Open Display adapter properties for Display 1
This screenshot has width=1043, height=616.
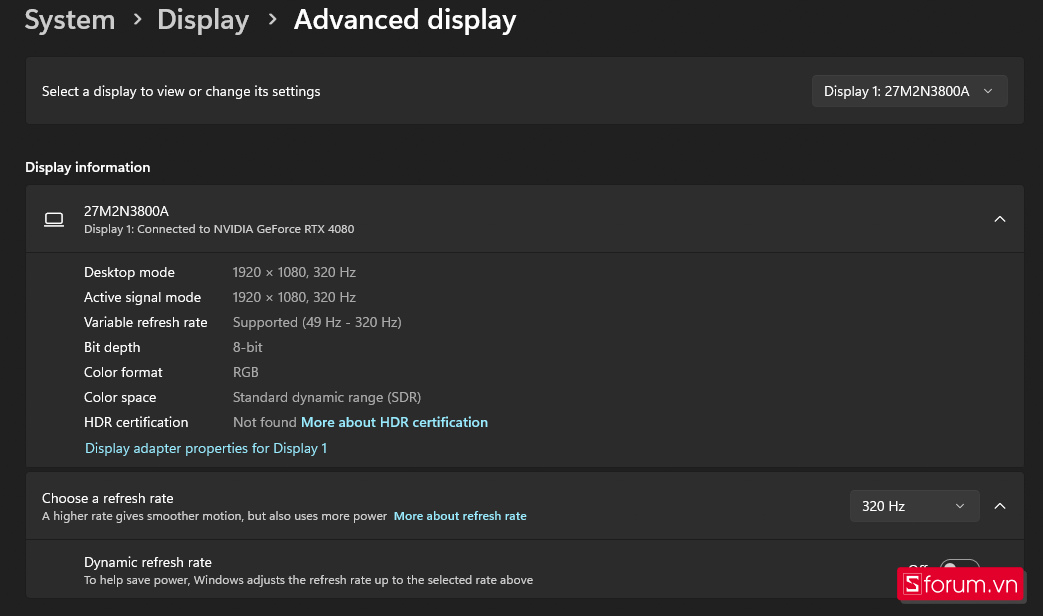pyautogui.click(x=206, y=448)
